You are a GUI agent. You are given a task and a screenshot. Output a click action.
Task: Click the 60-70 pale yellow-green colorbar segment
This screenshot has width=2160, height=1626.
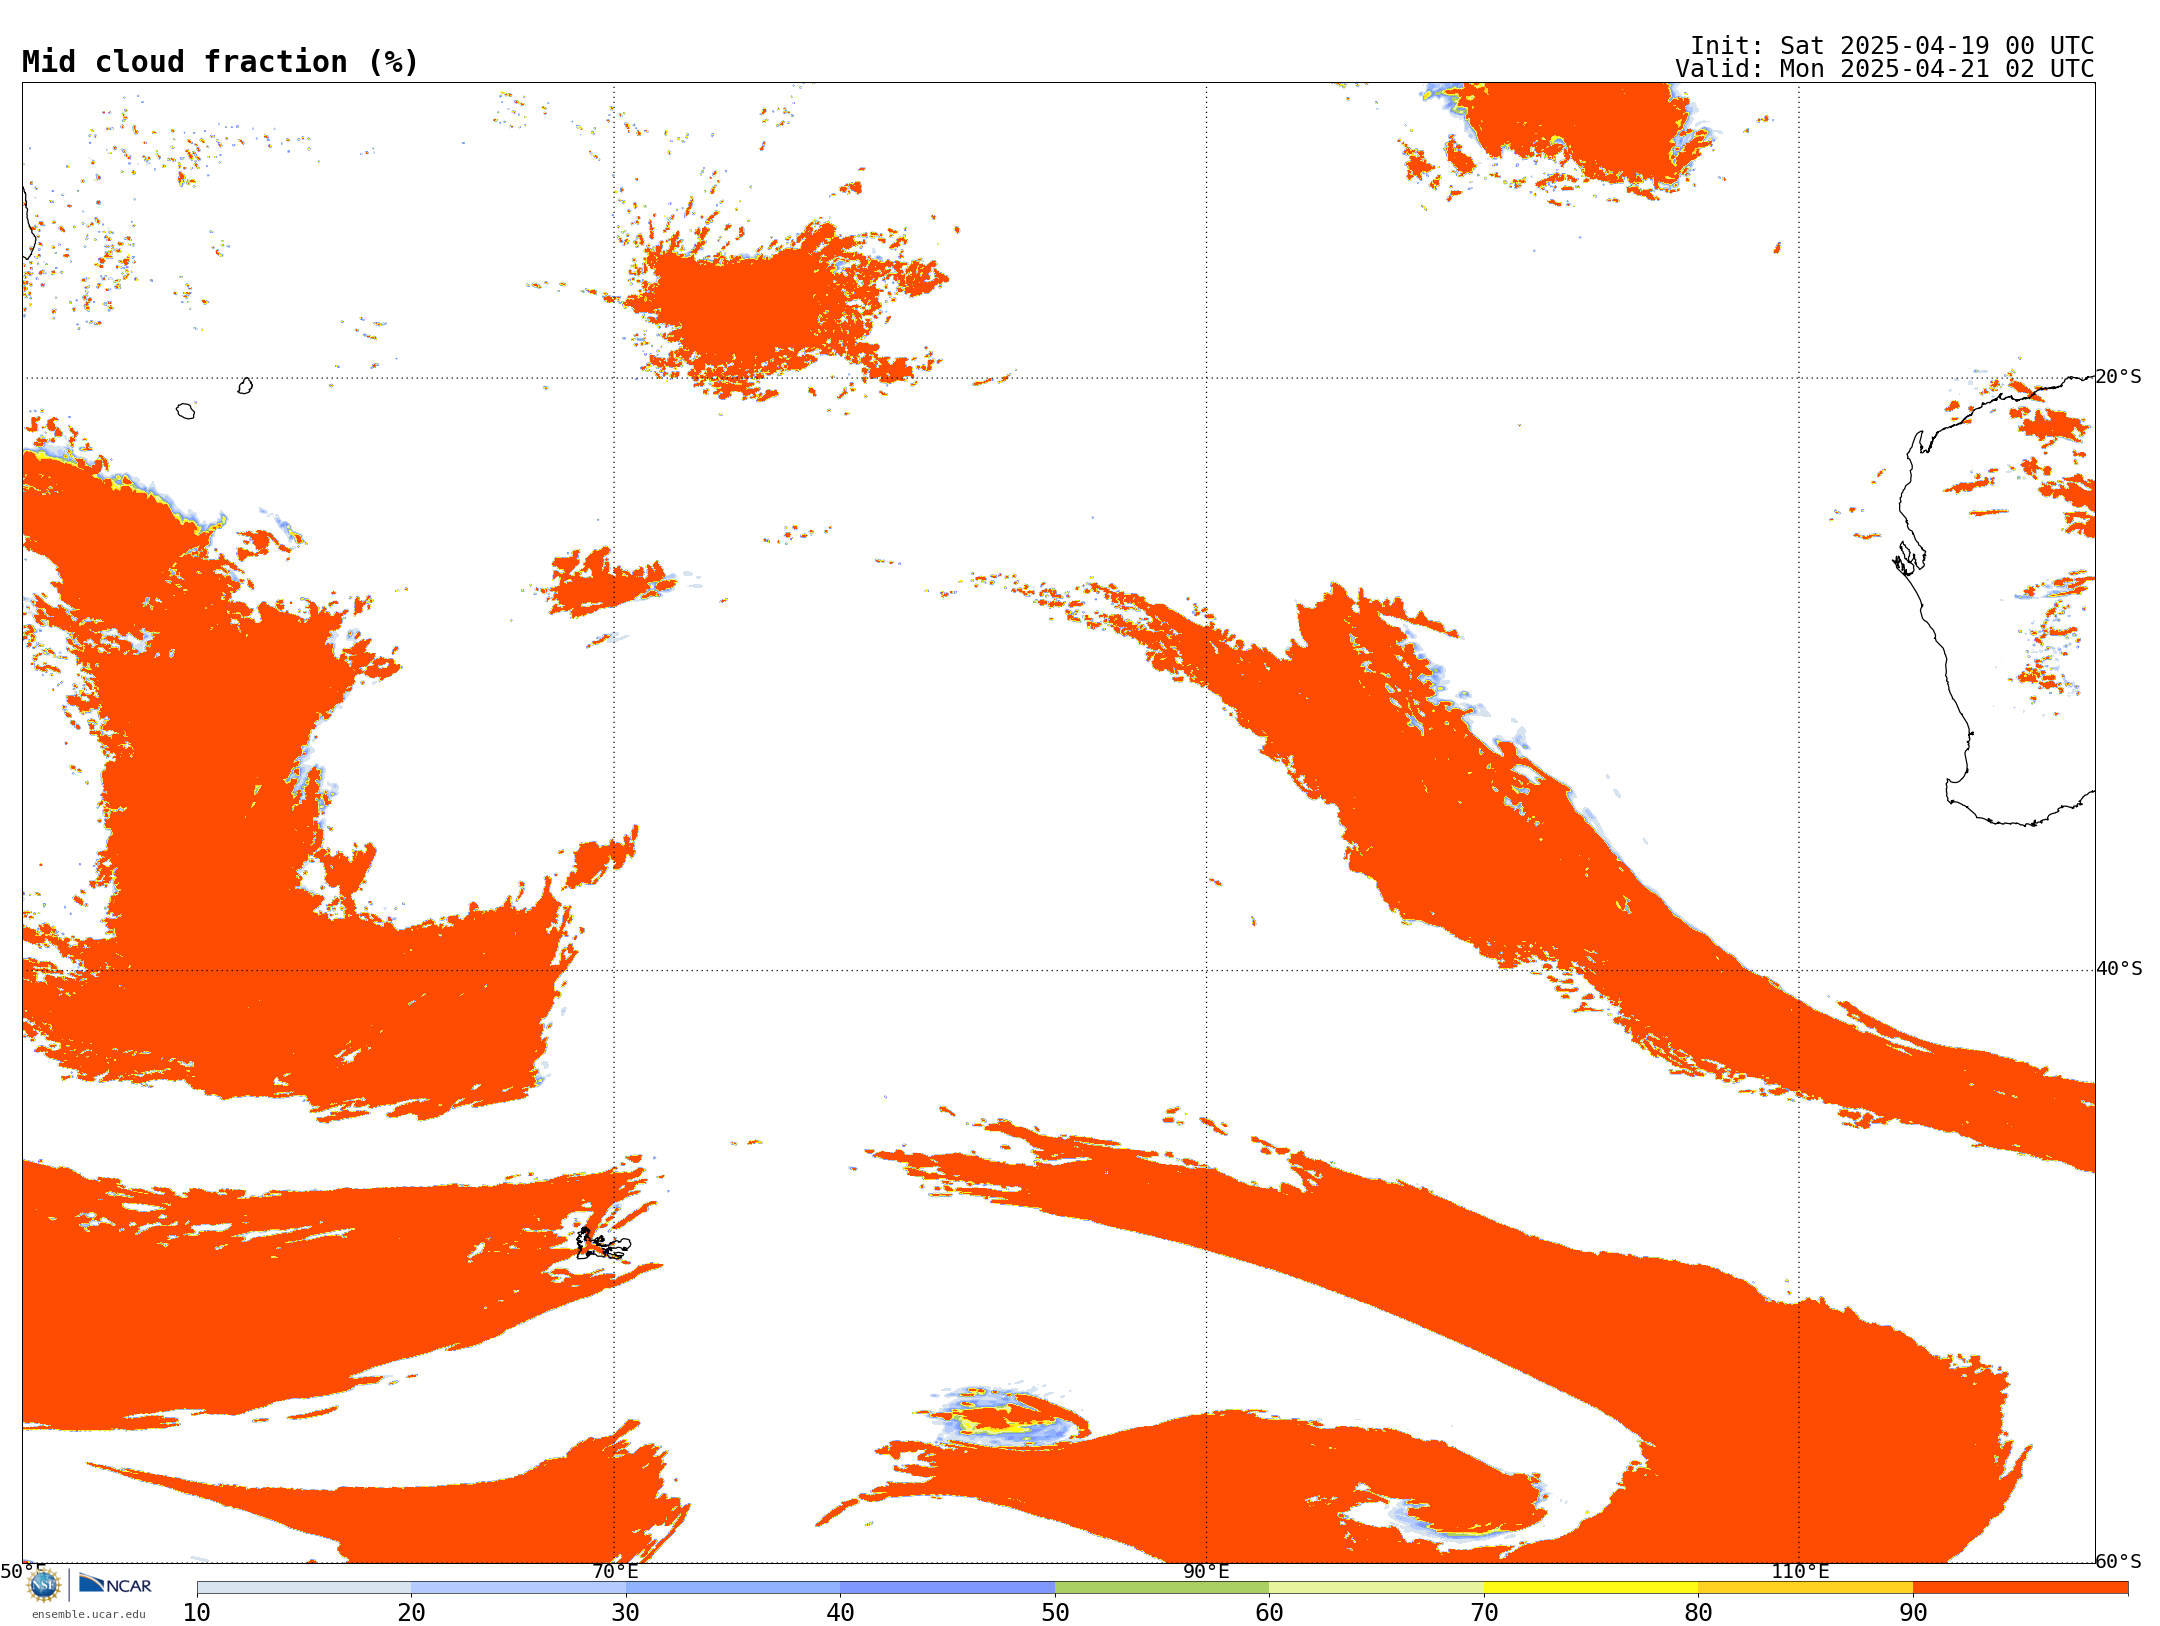(1376, 1588)
